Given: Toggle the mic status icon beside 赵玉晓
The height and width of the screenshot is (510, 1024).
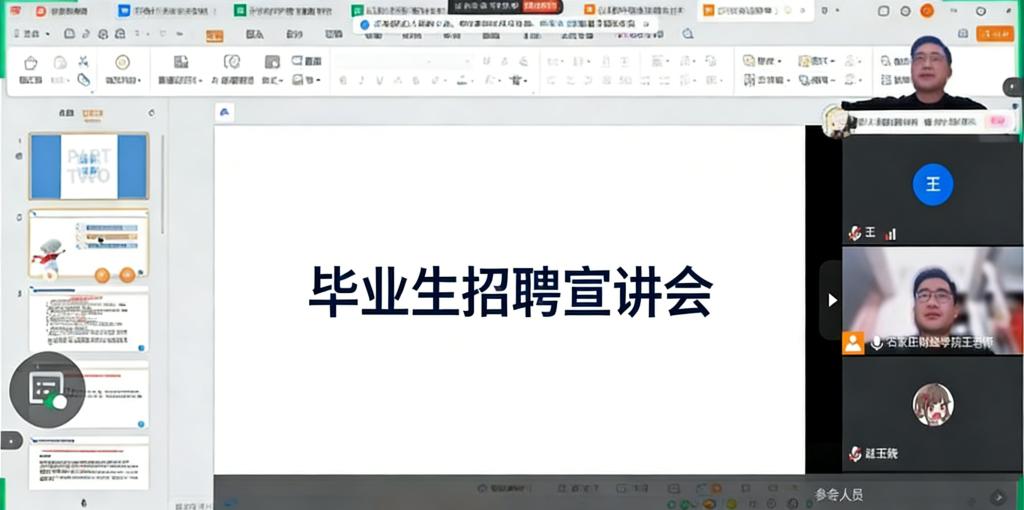Looking at the screenshot, I should (x=855, y=454).
